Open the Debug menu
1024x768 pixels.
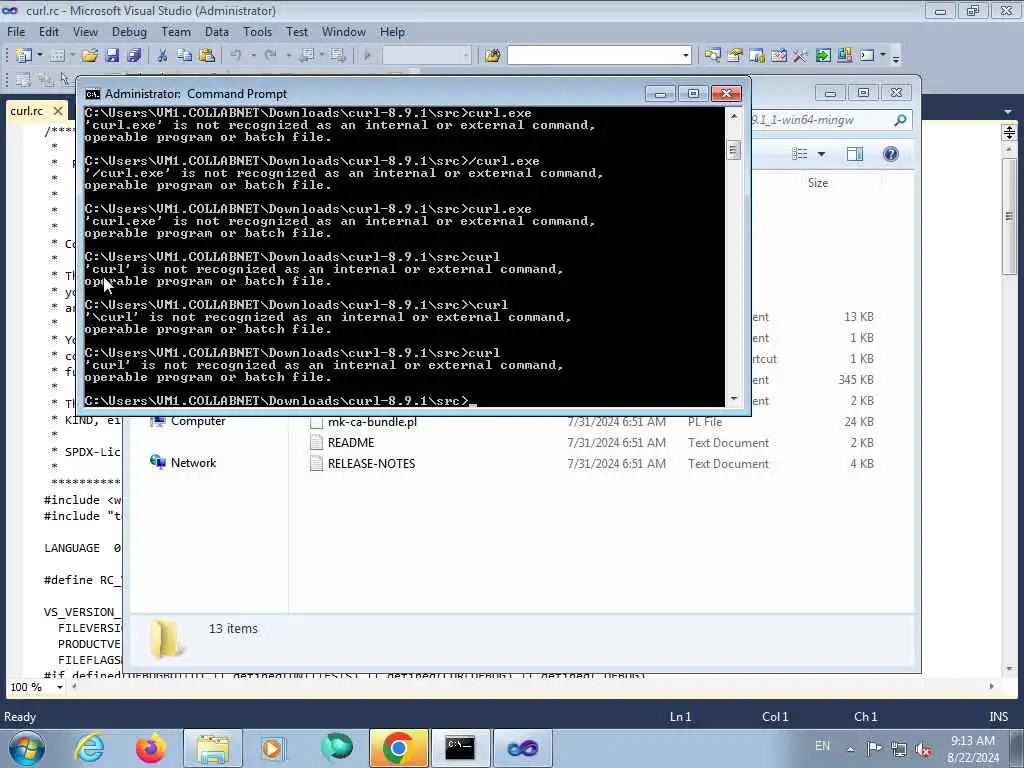click(129, 32)
